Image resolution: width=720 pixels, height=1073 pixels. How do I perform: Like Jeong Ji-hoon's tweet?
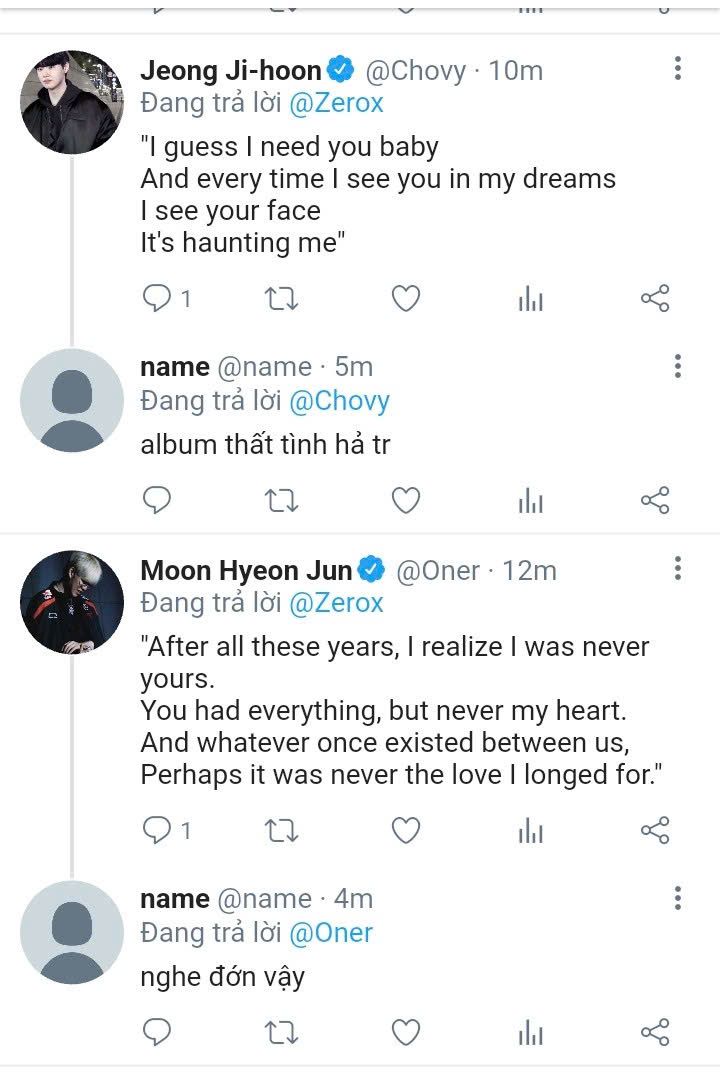(405, 298)
